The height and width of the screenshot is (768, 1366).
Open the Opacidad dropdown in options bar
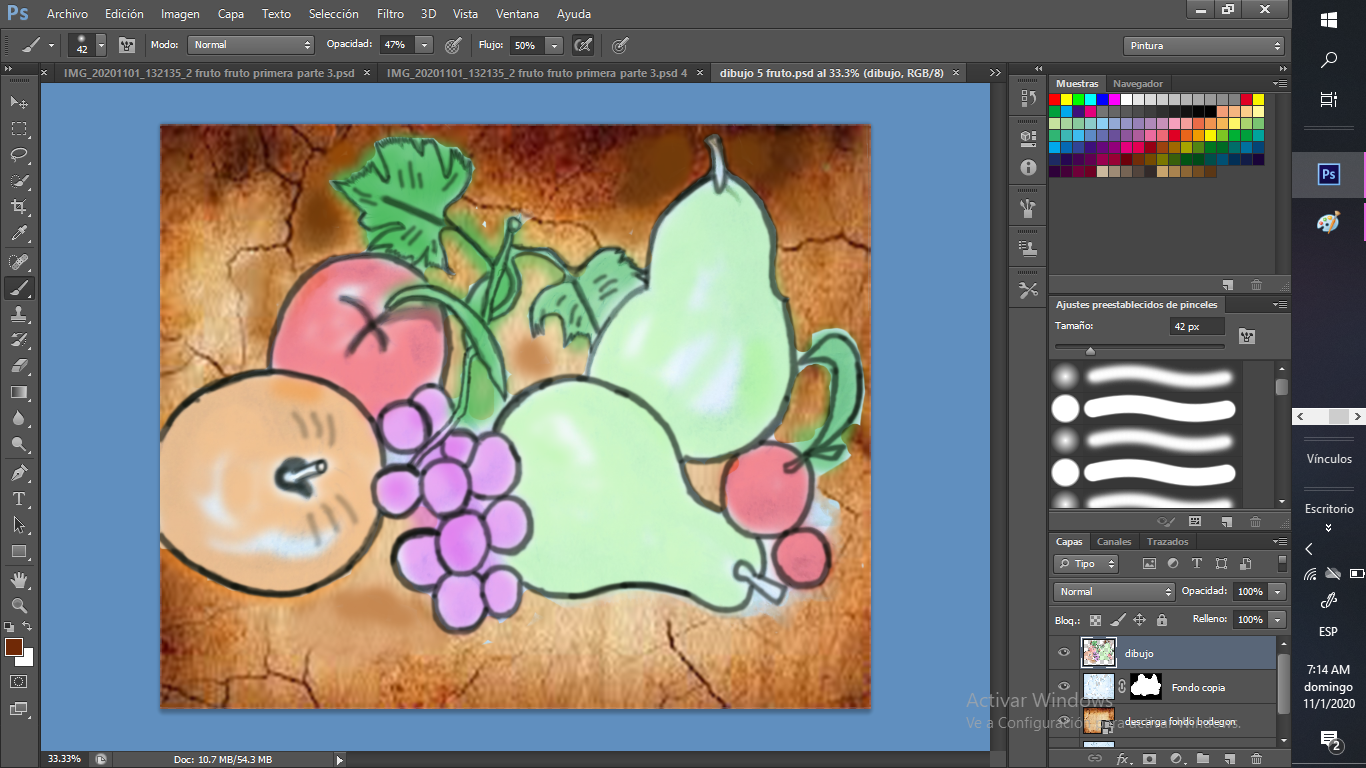coord(424,45)
